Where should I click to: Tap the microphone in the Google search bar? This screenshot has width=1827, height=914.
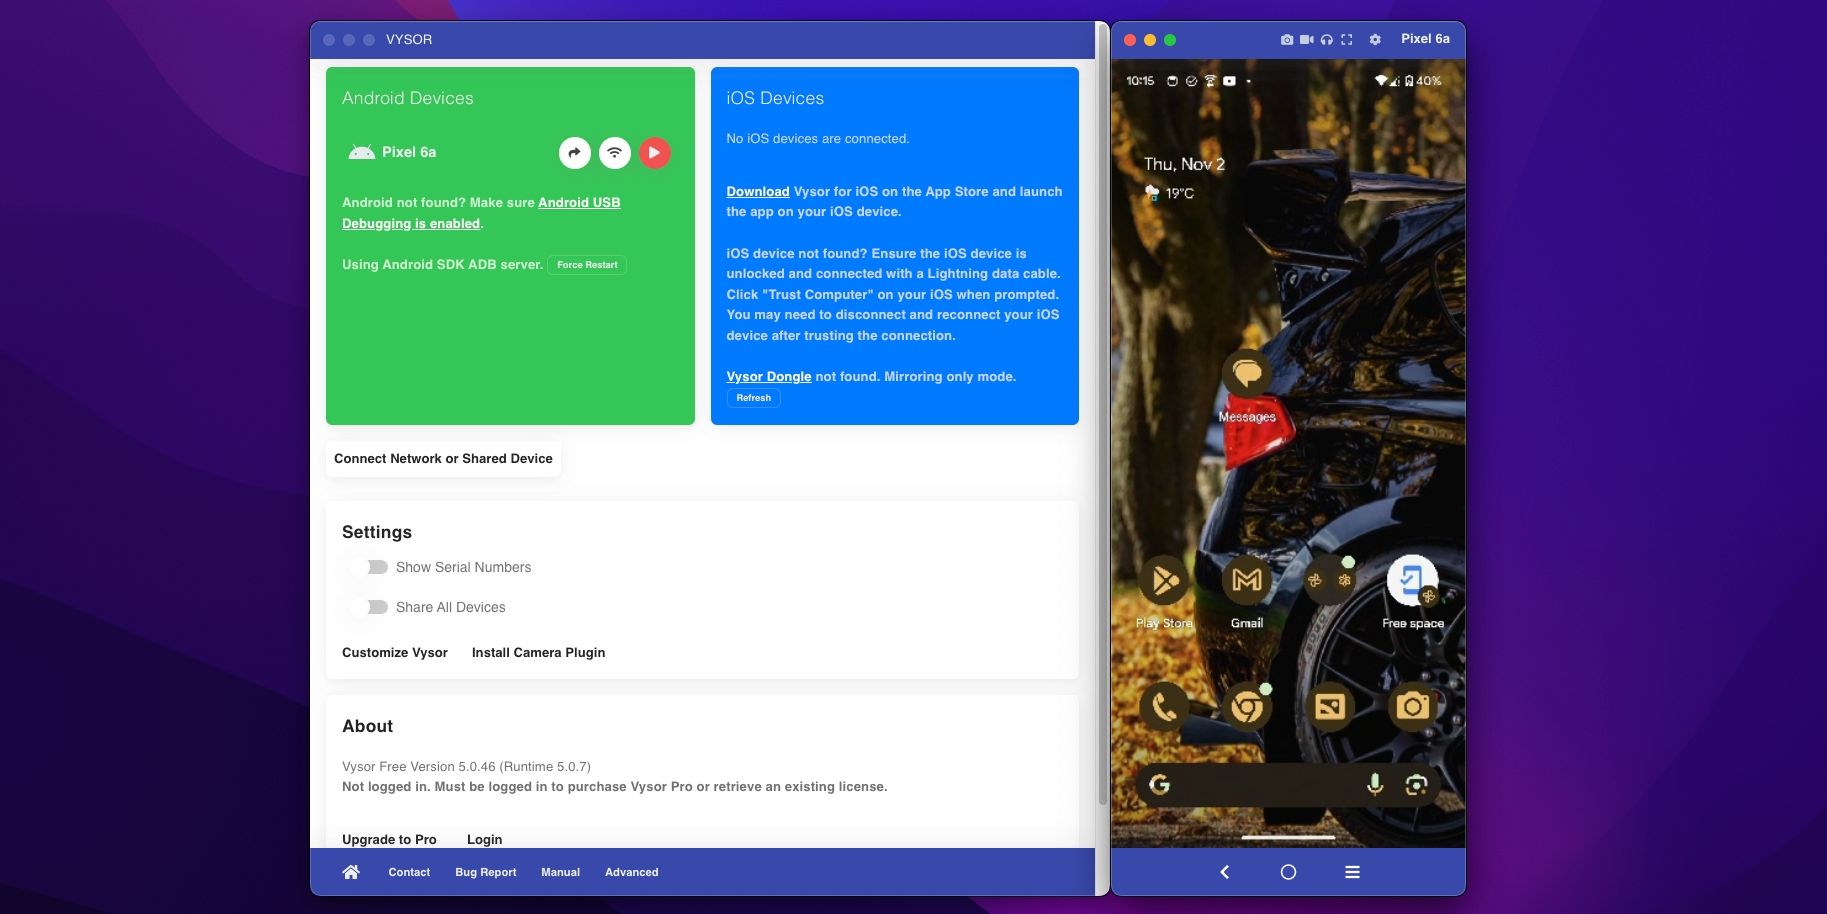(1374, 785)
